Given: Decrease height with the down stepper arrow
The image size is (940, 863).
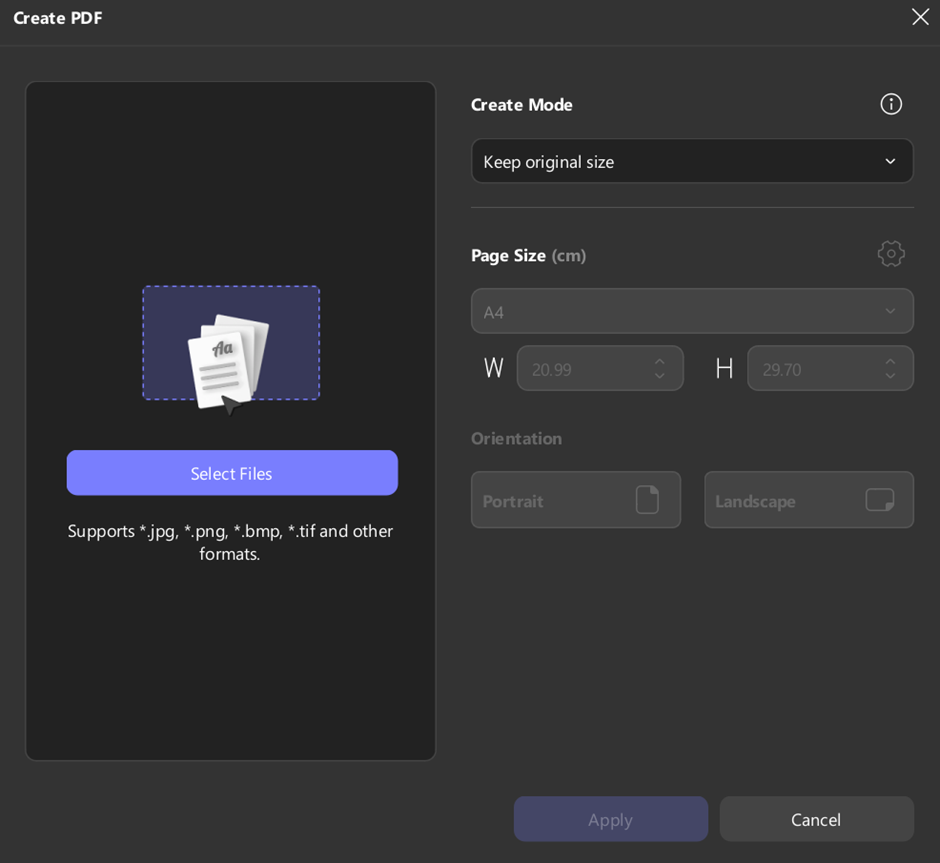Looking at the screenshot, I should pos(890,376).
